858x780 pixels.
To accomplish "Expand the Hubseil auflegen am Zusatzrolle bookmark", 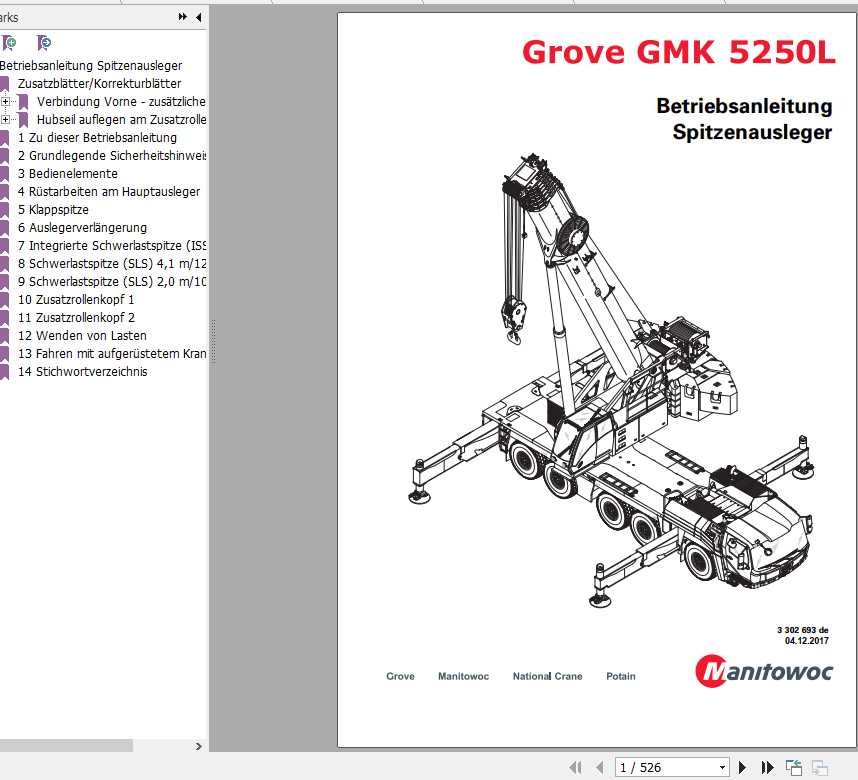I will 5,119.
